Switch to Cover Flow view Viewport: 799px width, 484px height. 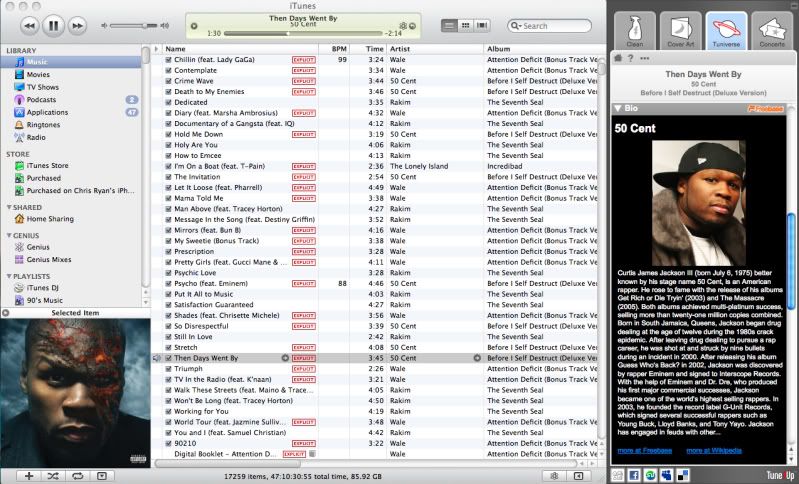(x=482, y=25)
